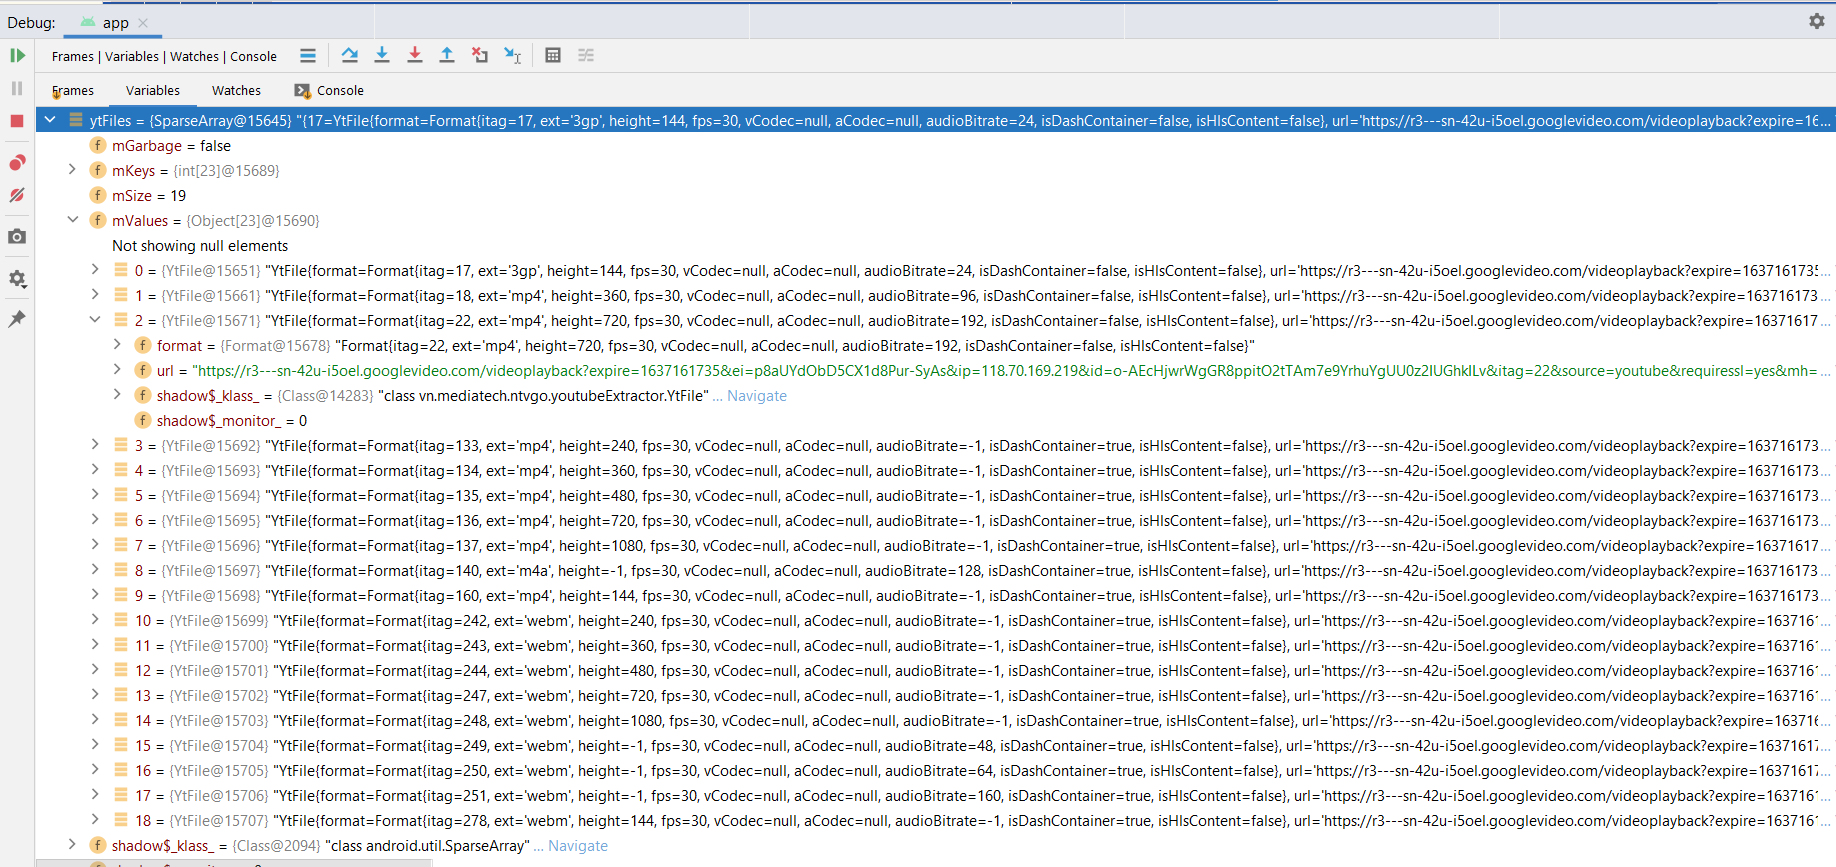Open Evaluate Expression calculator icon
Screen dimensions: 1836x867
point(553,56)
